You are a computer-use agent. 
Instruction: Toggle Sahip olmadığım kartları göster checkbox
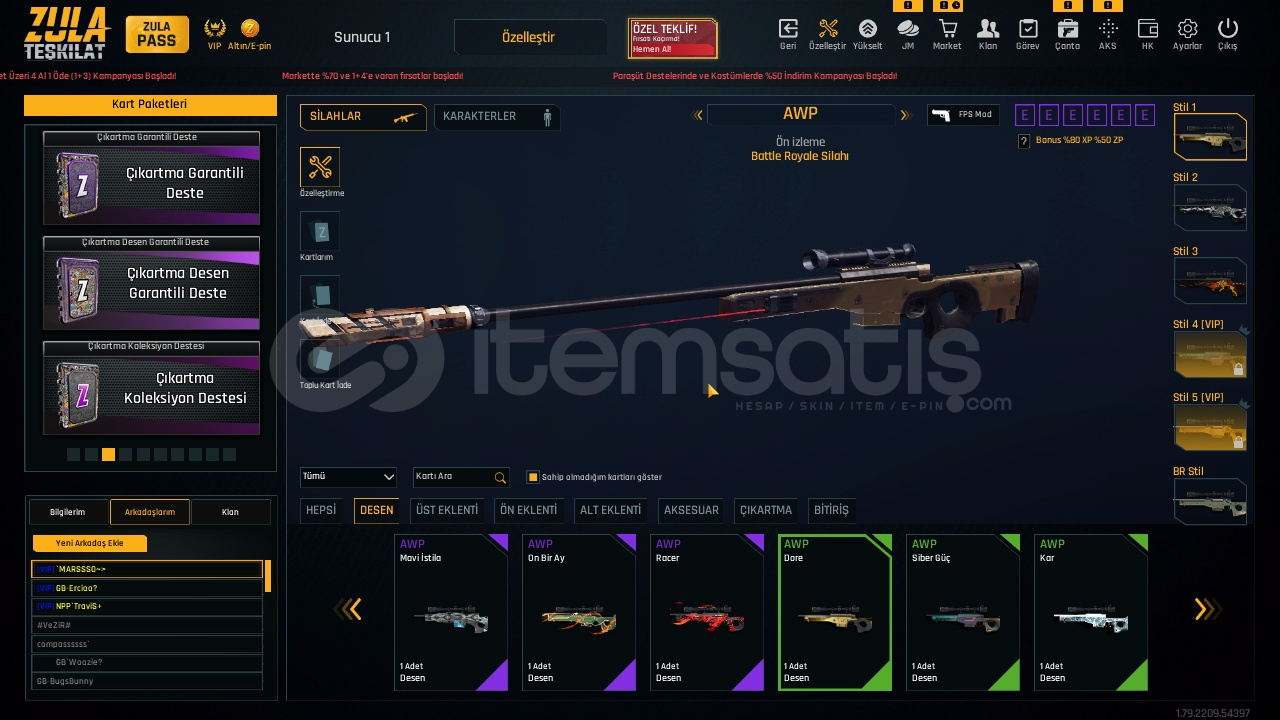point(533,477)
